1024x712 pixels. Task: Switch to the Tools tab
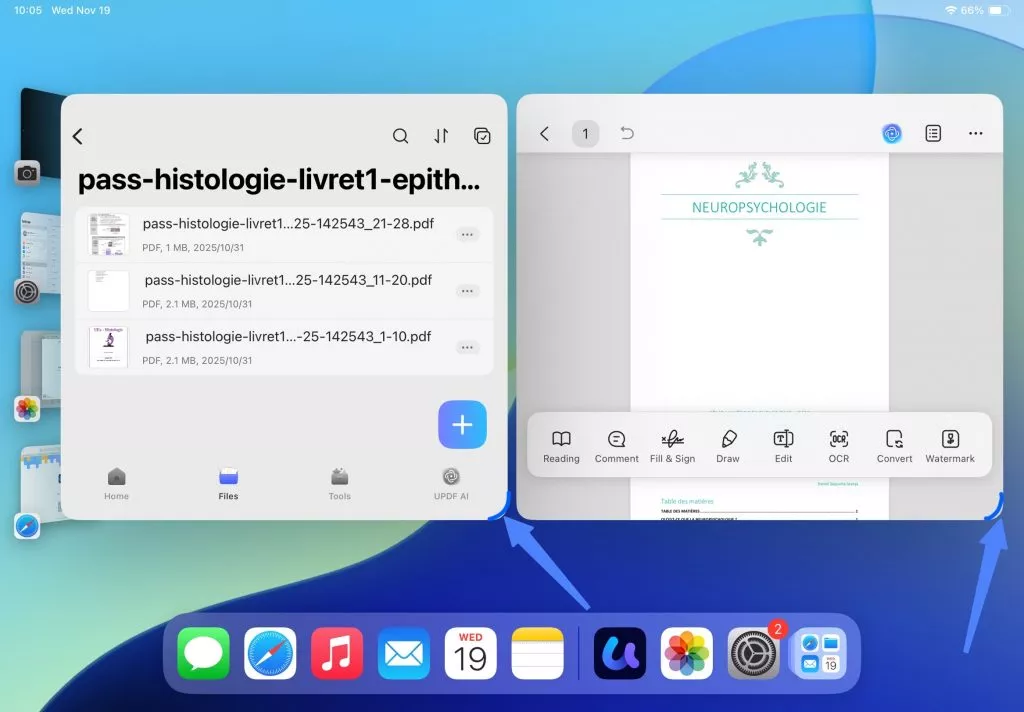click(339, 483)
